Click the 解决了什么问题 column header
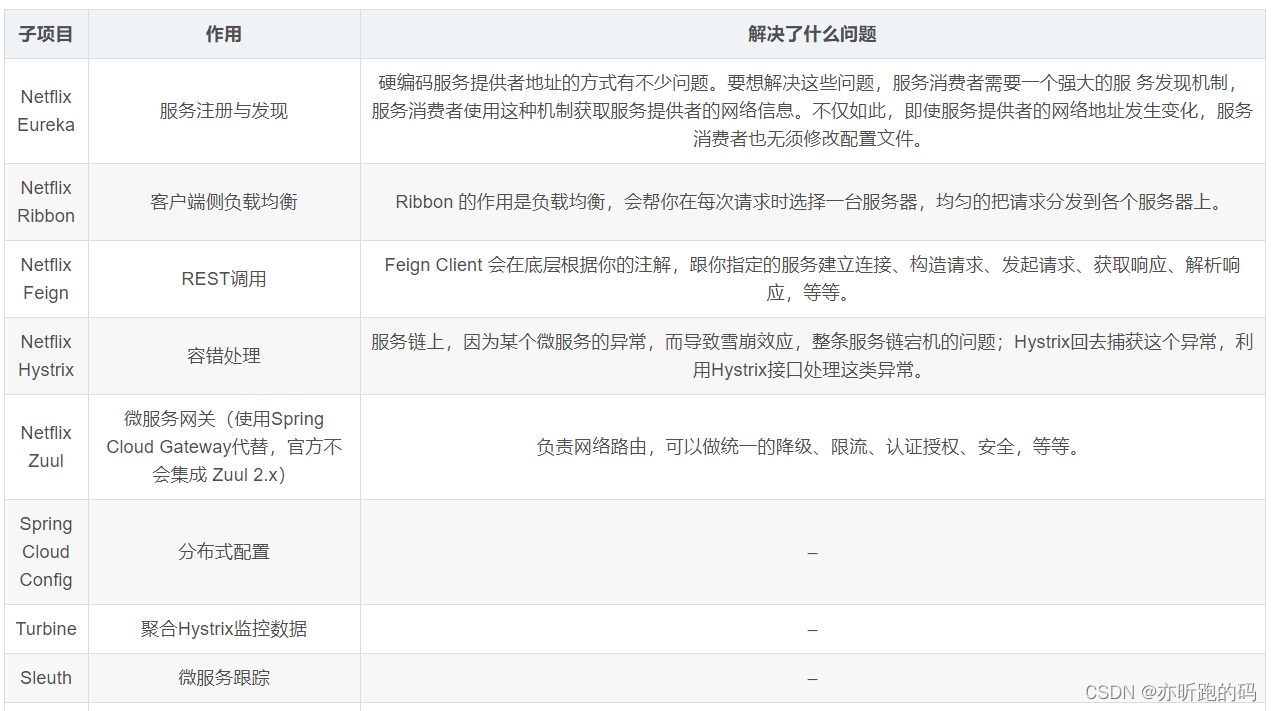The height and width of the screenshot is (711, 1271). pyautogui.click(x=812, y=34)
